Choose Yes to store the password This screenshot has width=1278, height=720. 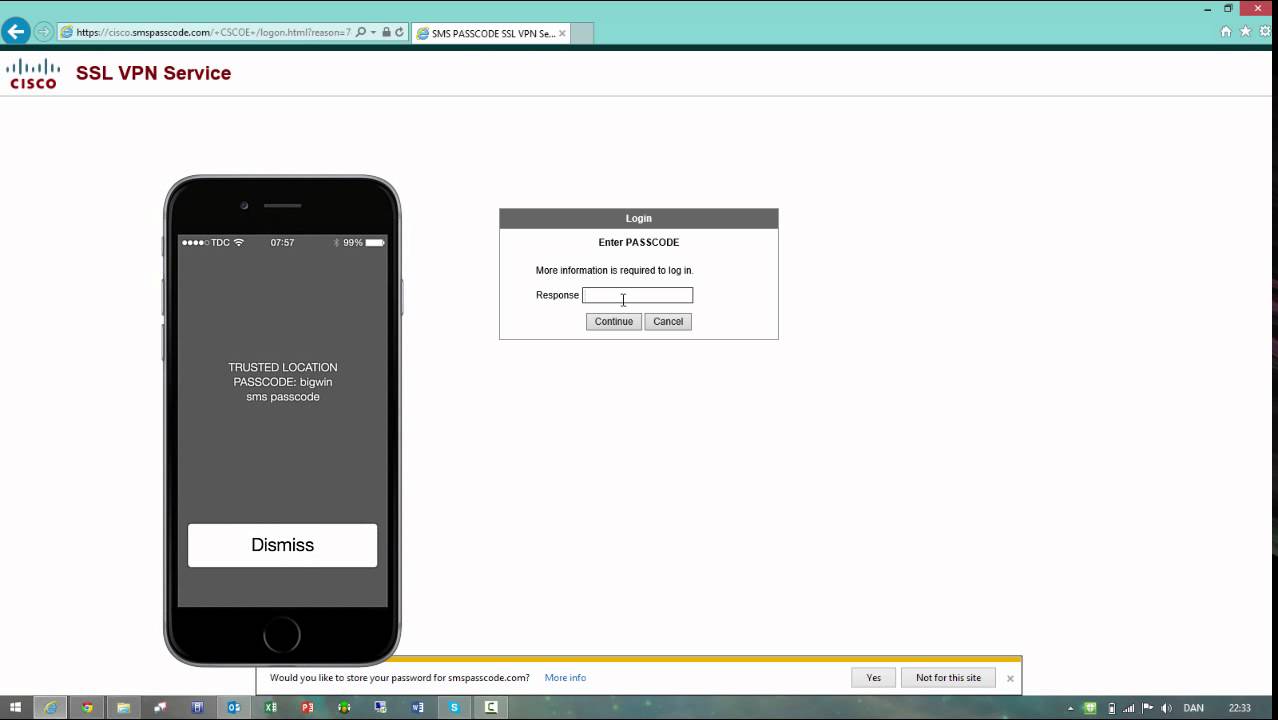(x=873, y=678)
